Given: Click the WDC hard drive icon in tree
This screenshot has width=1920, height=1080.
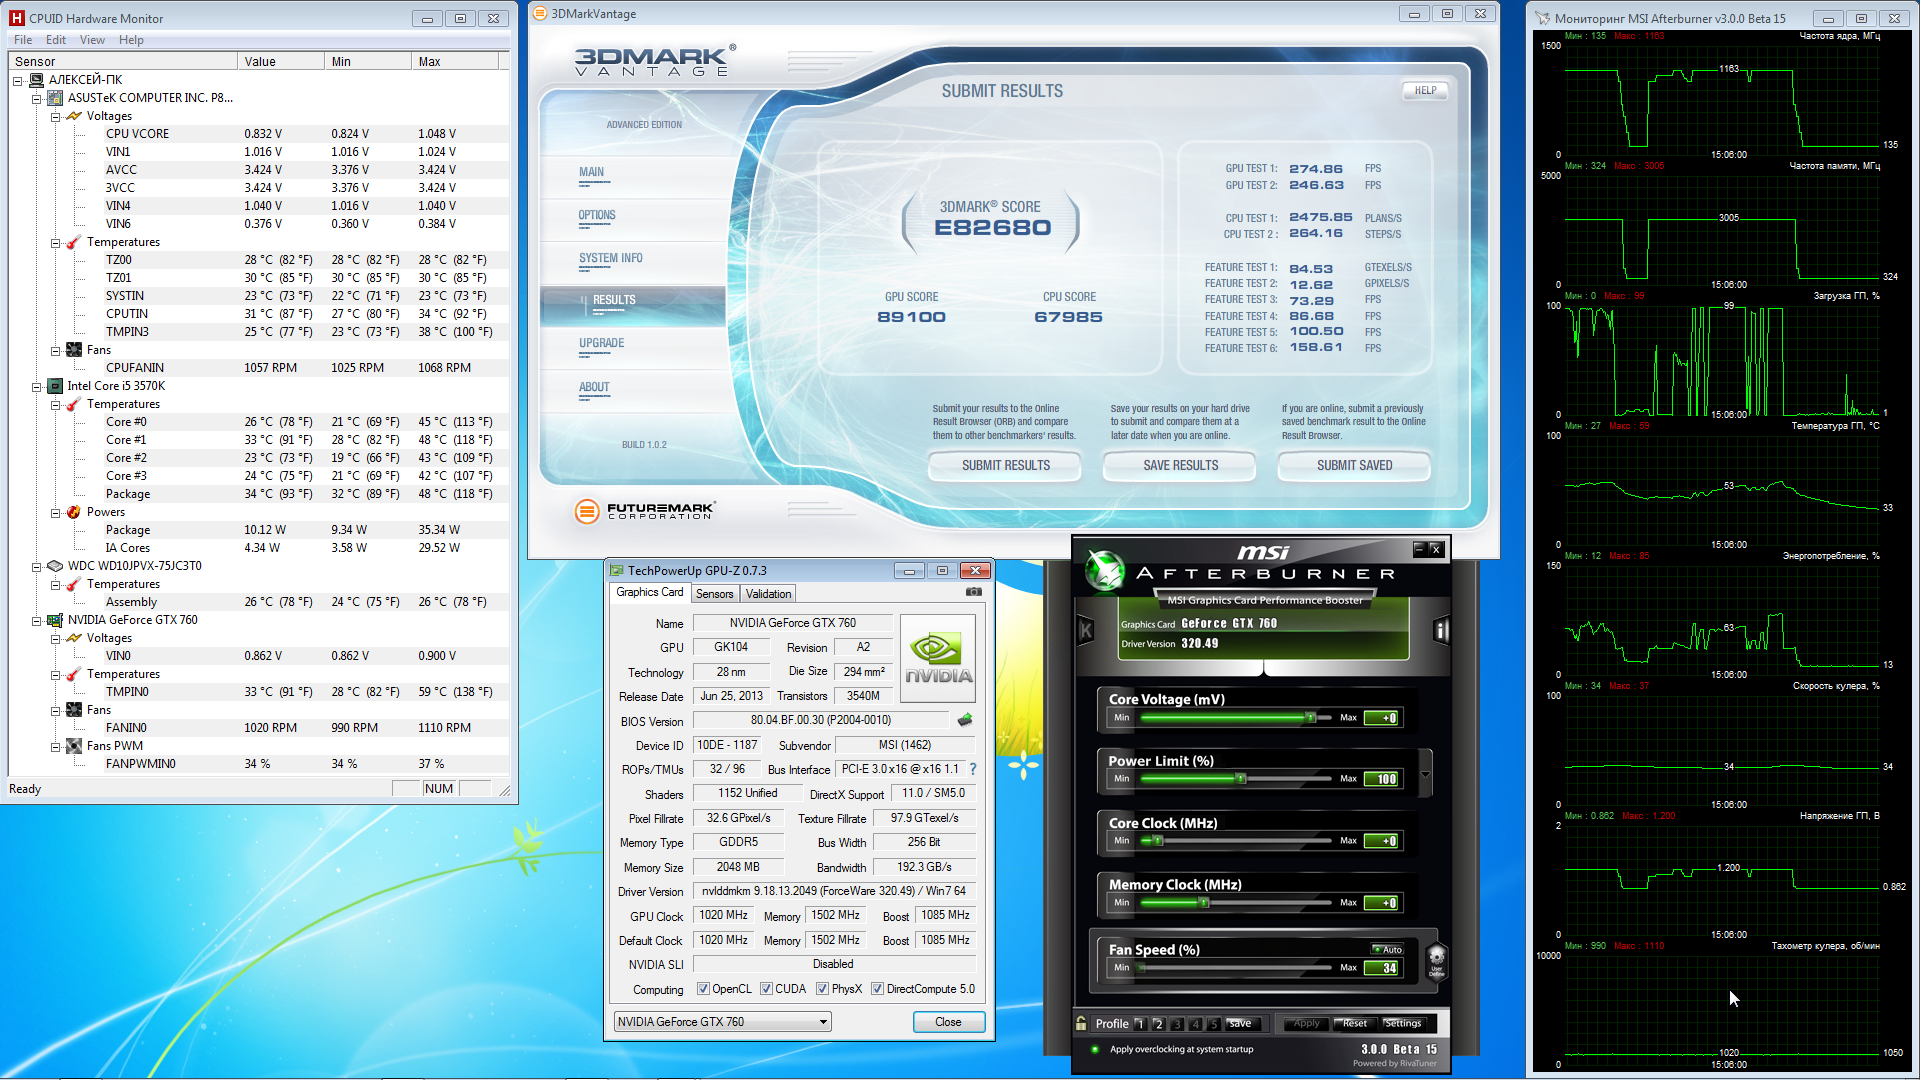Looking at the screenshot, I should [x=56, y=566].
